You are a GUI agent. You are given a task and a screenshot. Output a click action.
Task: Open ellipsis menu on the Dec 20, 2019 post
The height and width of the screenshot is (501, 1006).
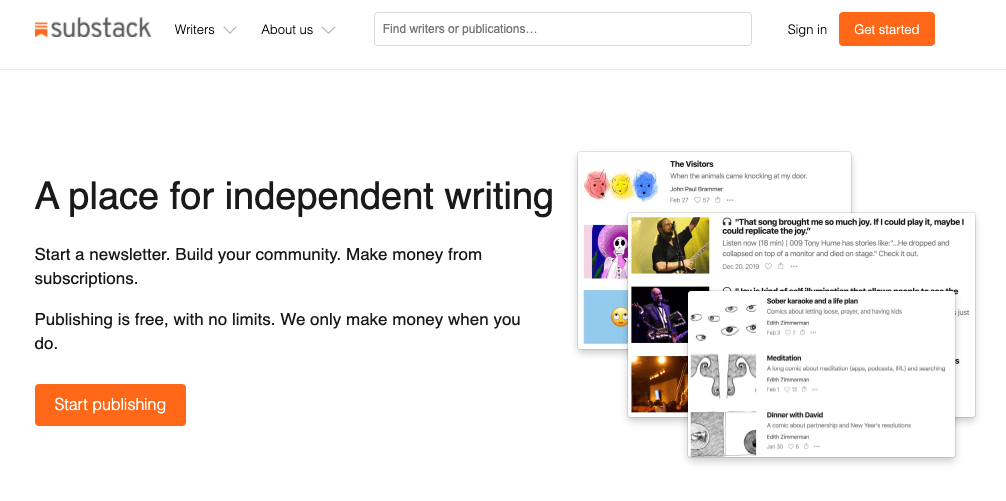(x=794, y=266)
